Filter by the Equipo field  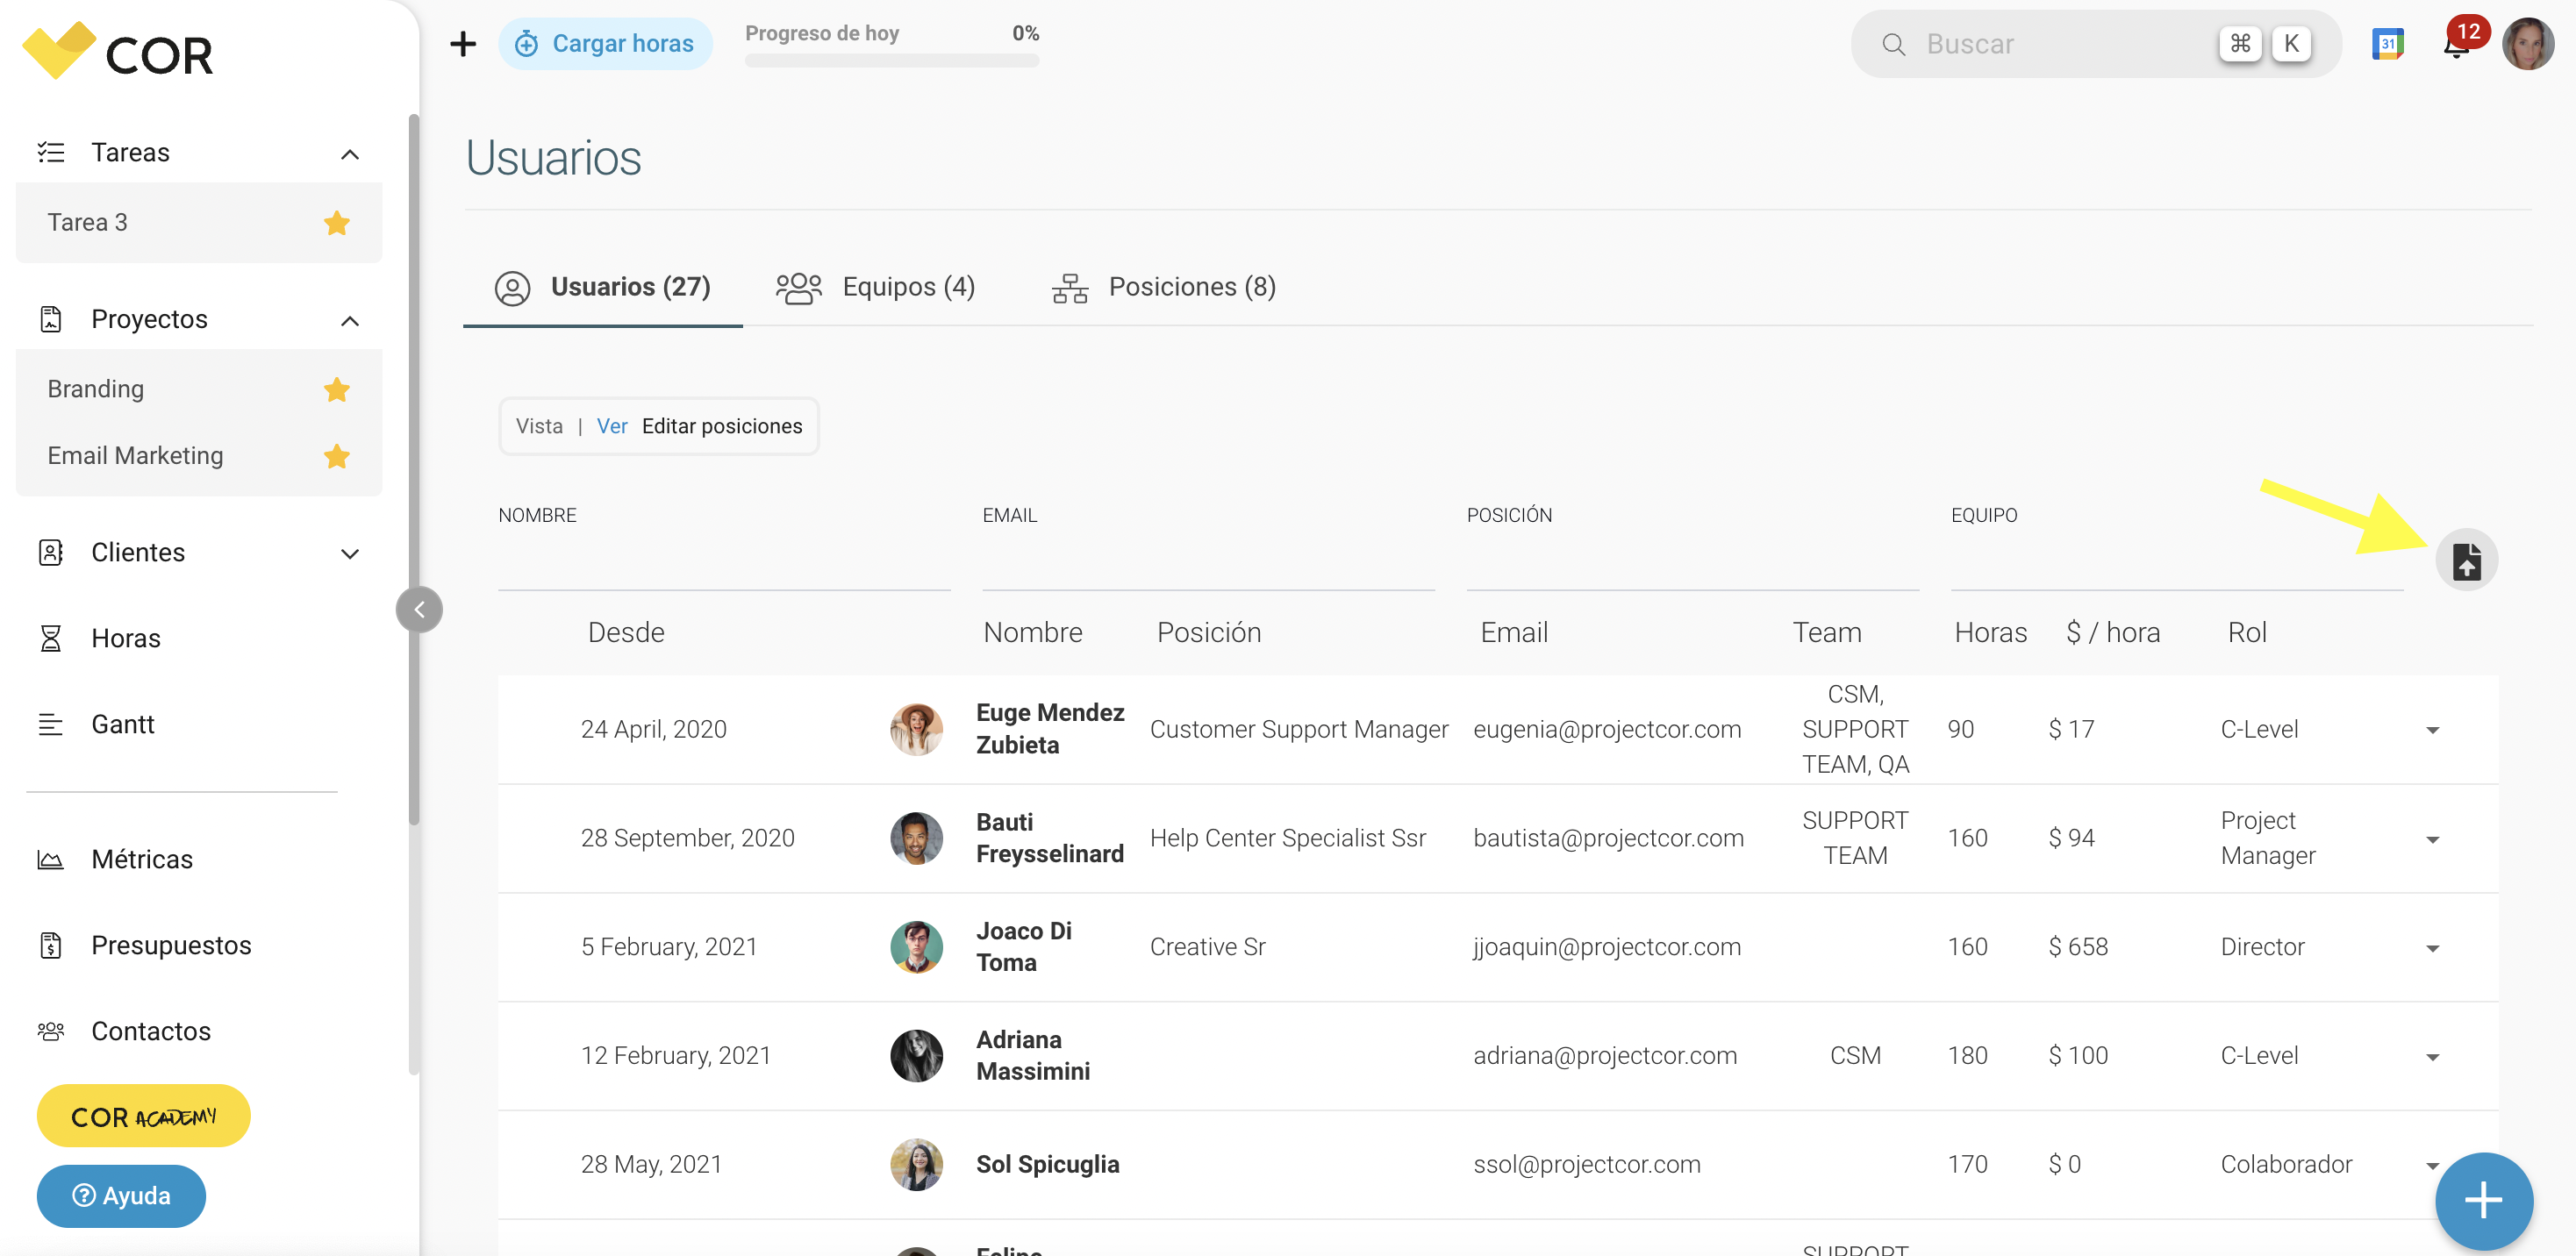point(2176,564)
